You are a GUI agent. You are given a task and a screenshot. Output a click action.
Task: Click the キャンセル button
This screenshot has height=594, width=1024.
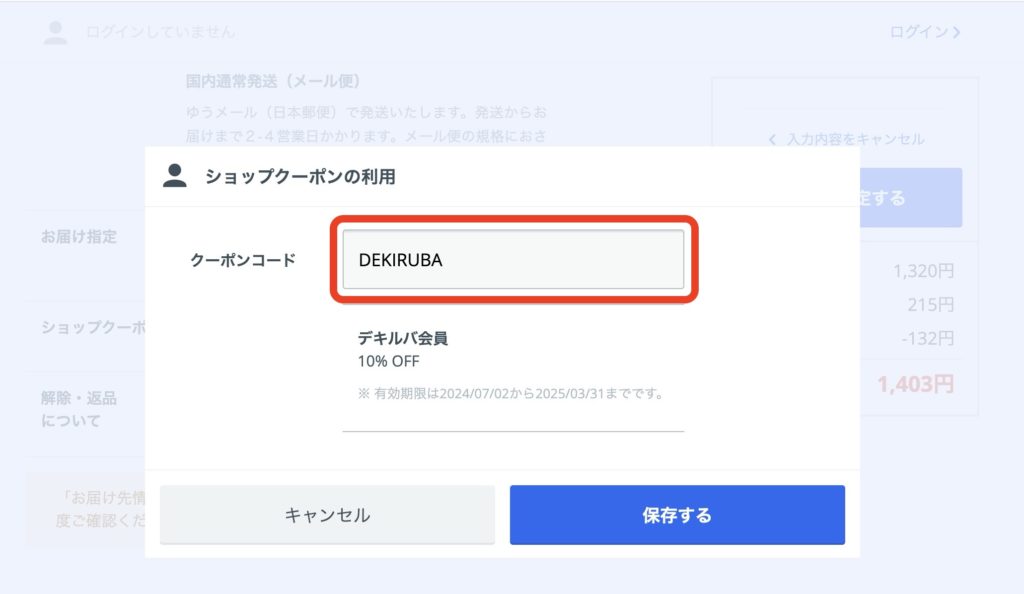point(327,515)
